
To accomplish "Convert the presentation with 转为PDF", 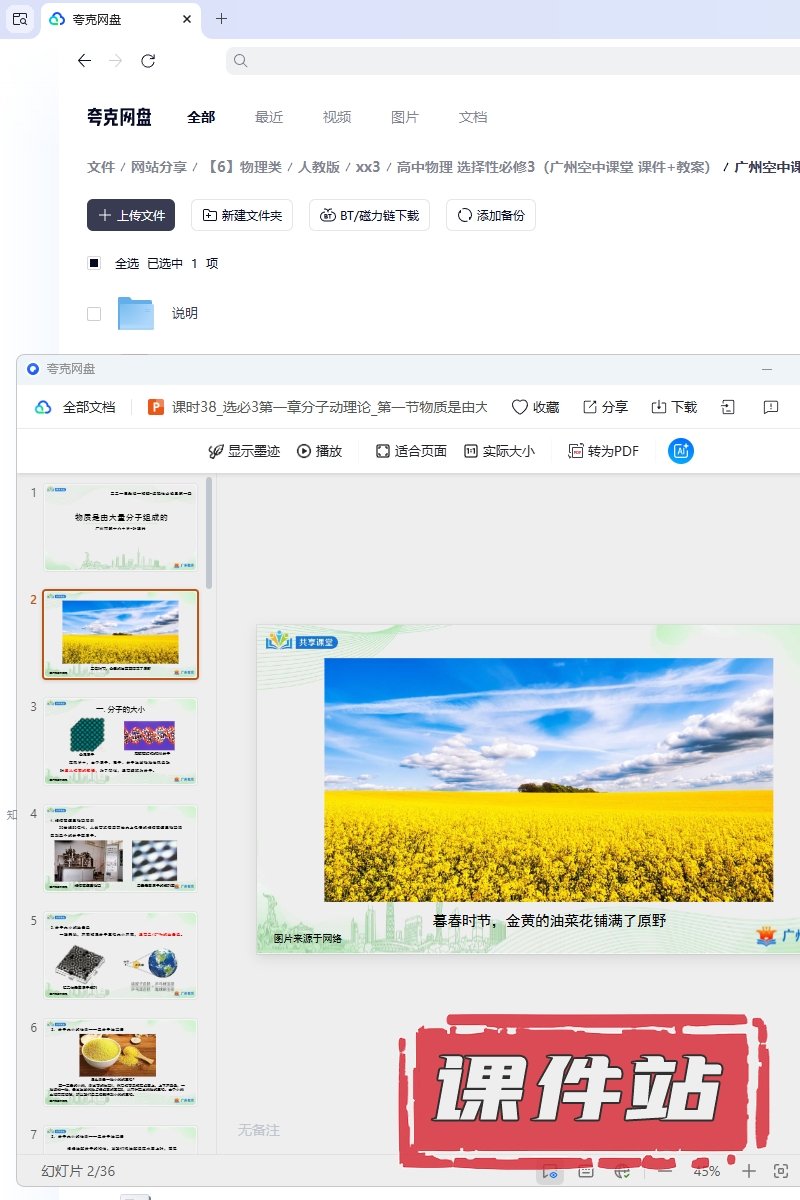I will pos(603,451).
